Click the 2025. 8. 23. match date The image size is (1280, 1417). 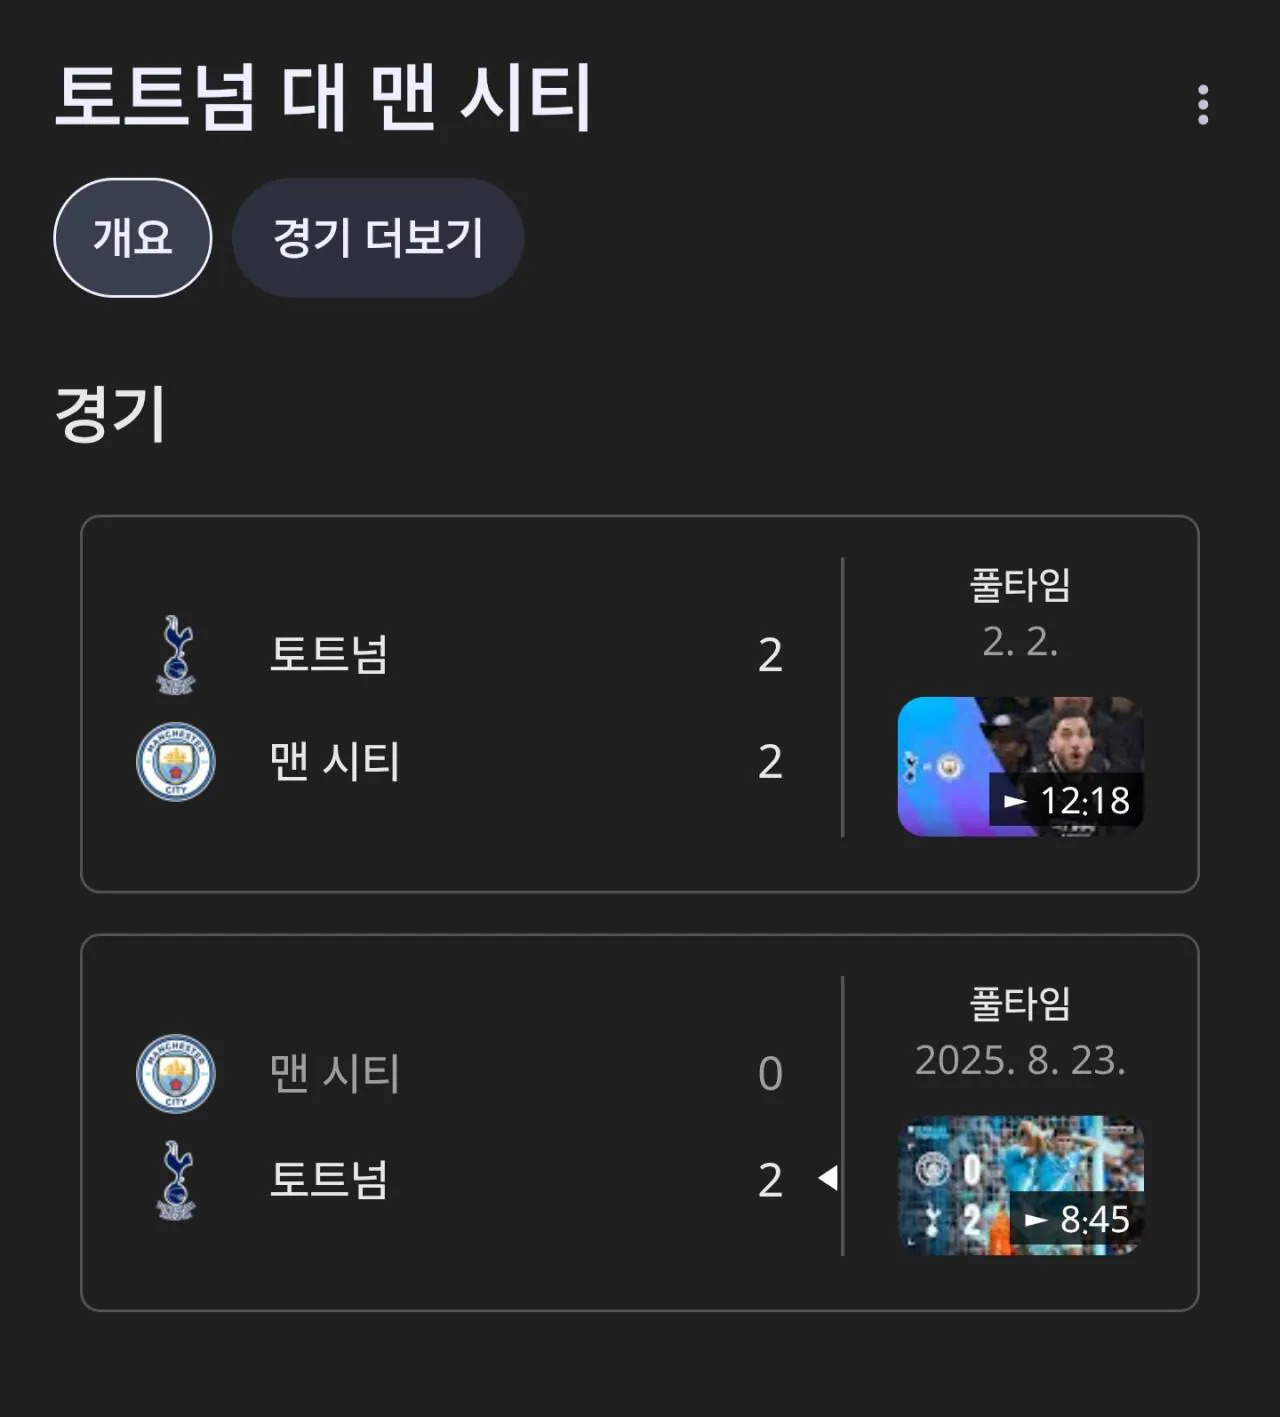[x=1020, y=1060]
